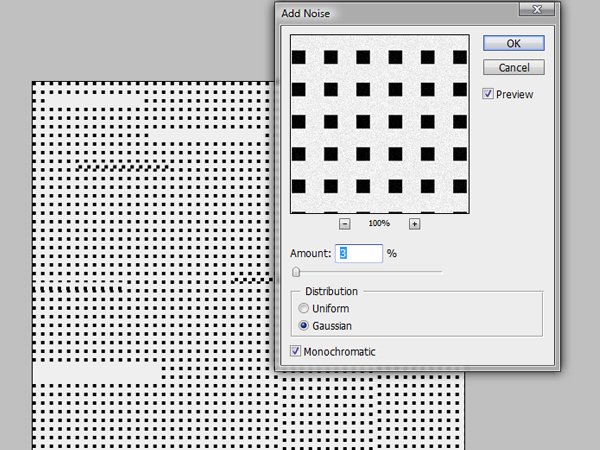Toggle the Preview checkbox
This screenshot has height=450, width=600.
click(x=488, y=94)
